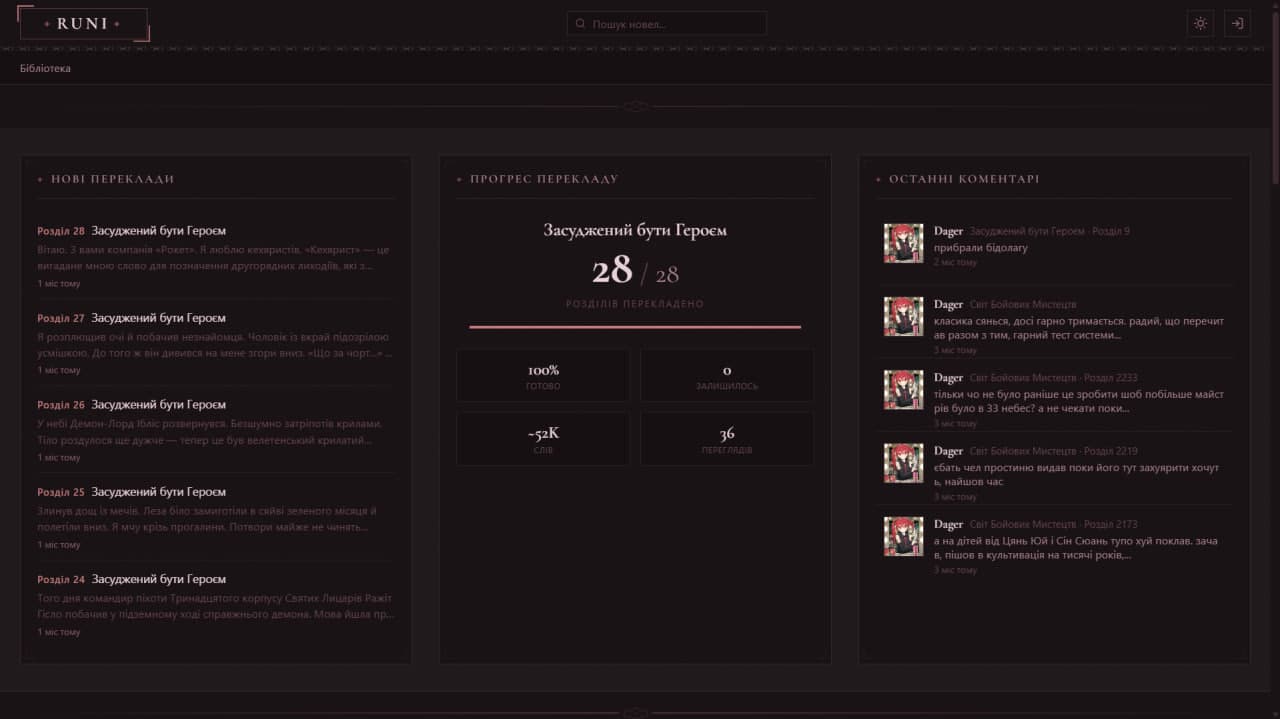The height and width of the screenshot is (719, 1280).
Task: Click the 100% Готово stat card
Action: (x=543, y=376)
